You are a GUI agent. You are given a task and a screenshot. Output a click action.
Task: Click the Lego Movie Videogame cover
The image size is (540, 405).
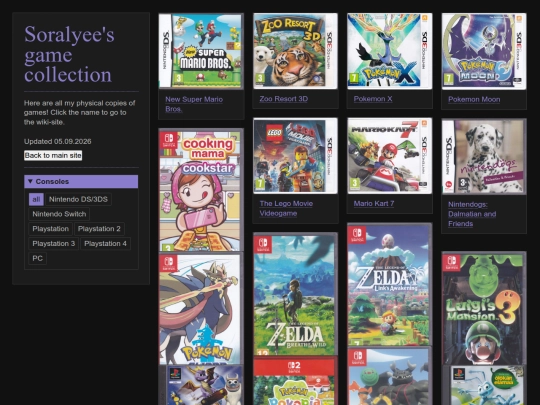click(x=295, y=156)
